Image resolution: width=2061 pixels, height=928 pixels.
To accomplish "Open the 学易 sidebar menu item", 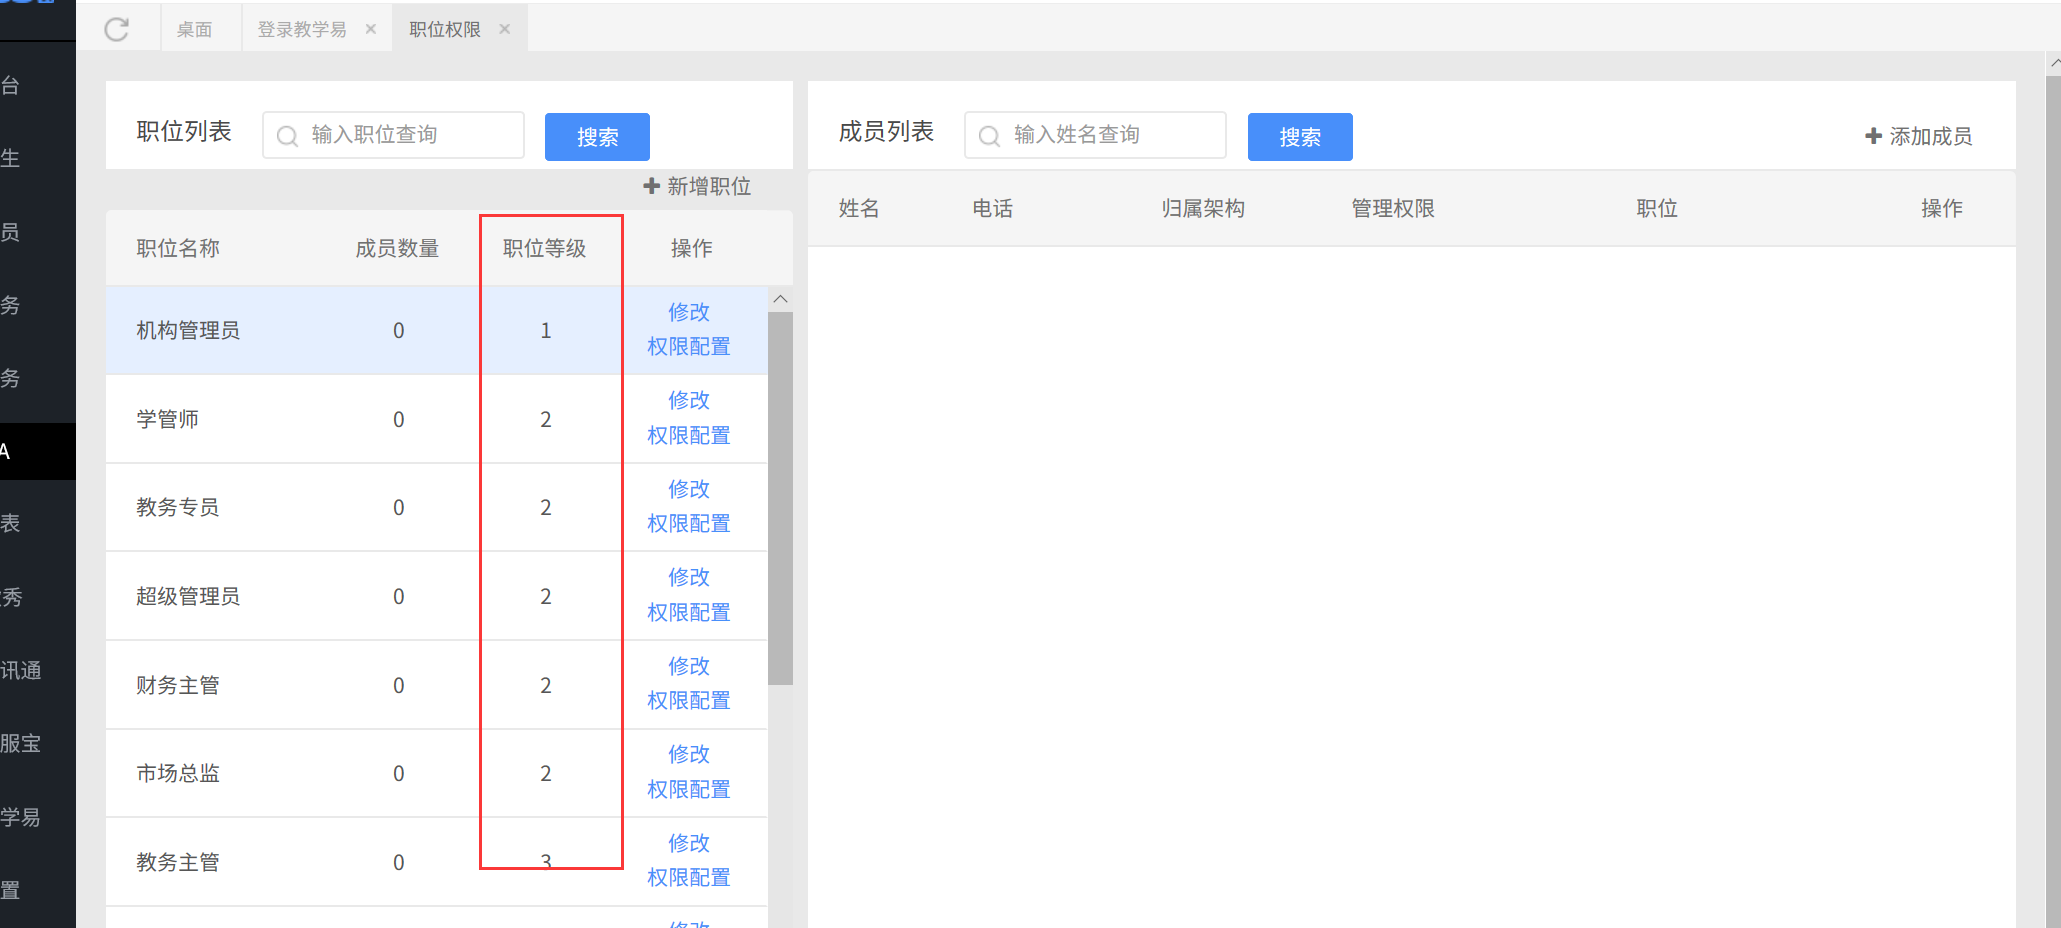I will (x=21, y=817).
